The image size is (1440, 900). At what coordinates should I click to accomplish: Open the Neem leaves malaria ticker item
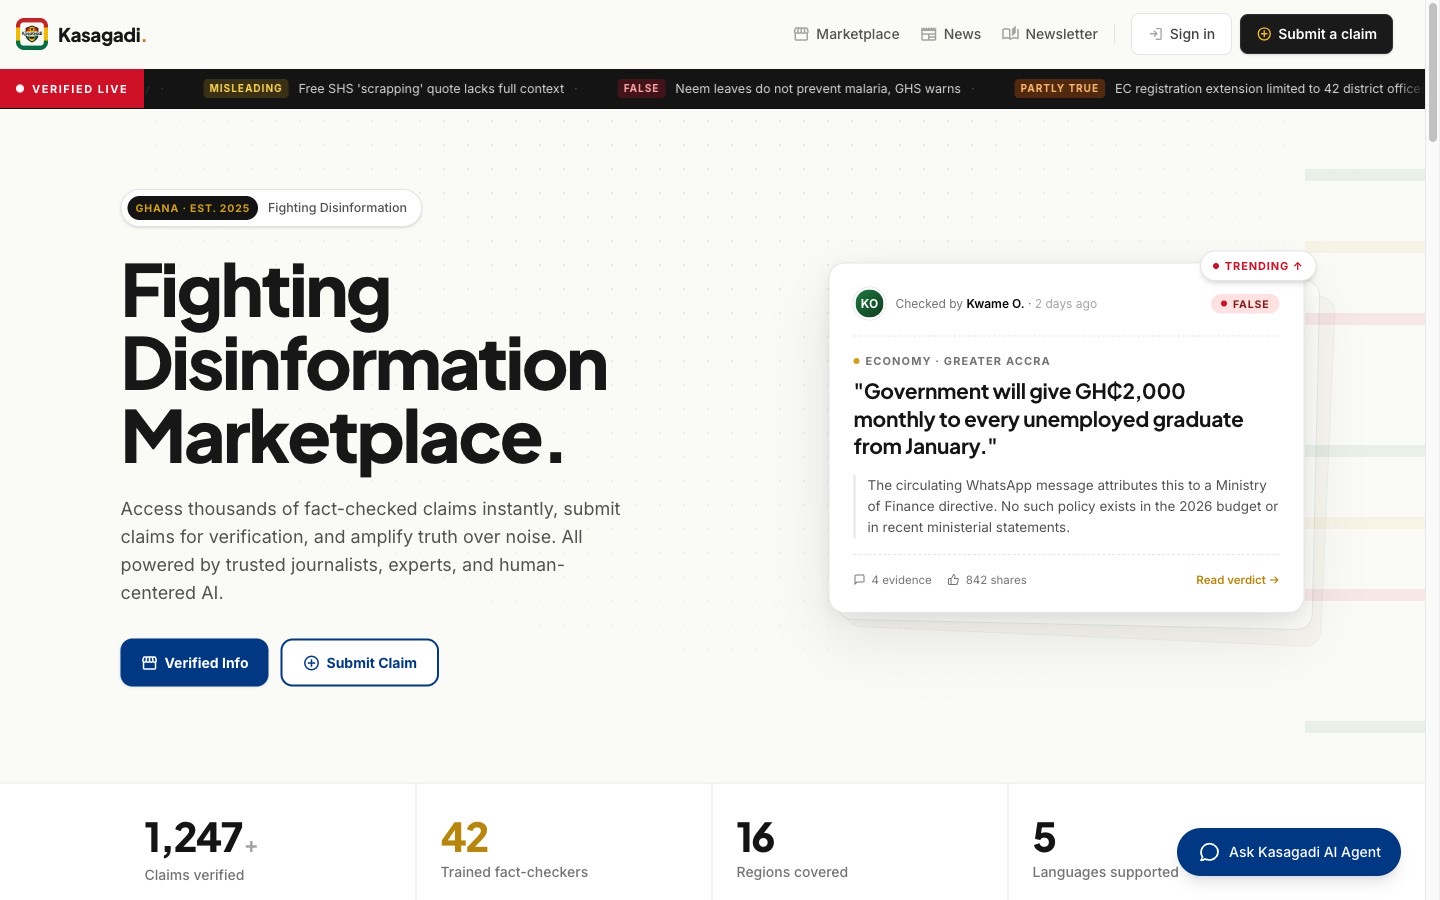click(818, 89)
